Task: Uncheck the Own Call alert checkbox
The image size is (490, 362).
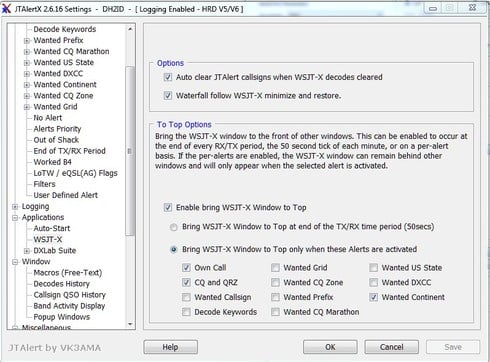Action: tap(186, 268)
